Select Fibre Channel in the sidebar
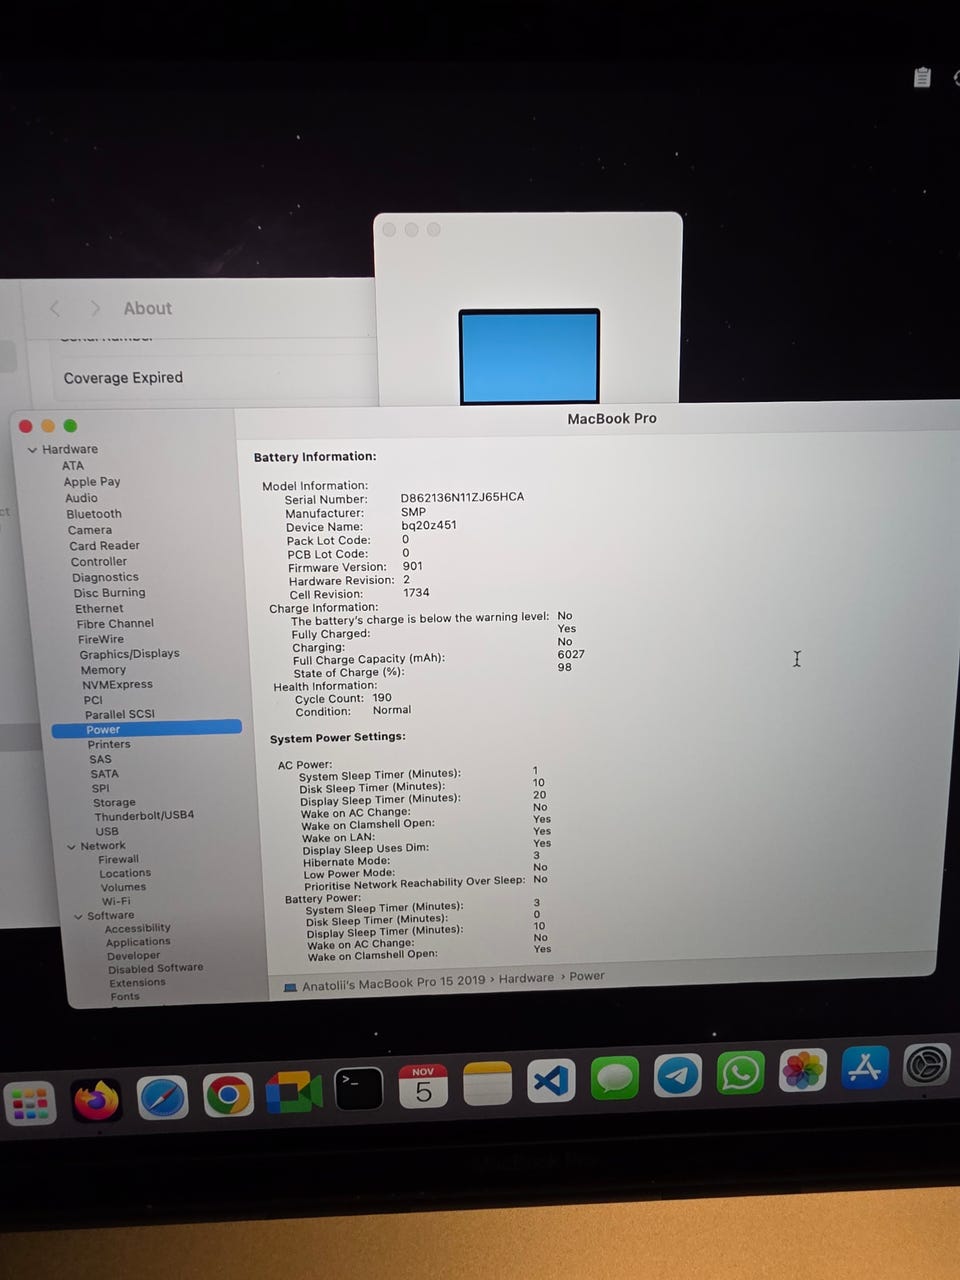The image size is (960, 1280). (x=115, y=624)
